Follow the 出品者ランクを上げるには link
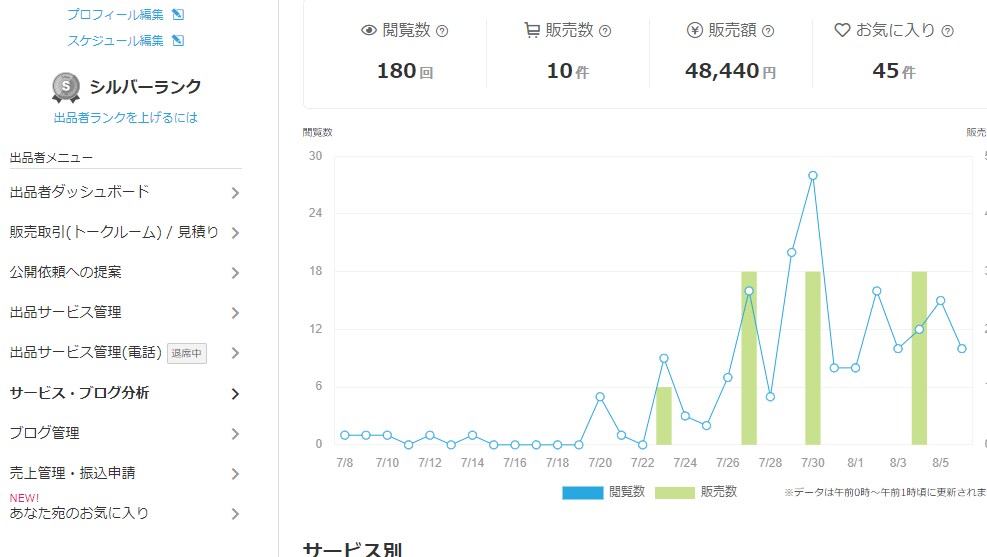Image resolution: width=987 pixels, height=557 pixels. point(126,117)
